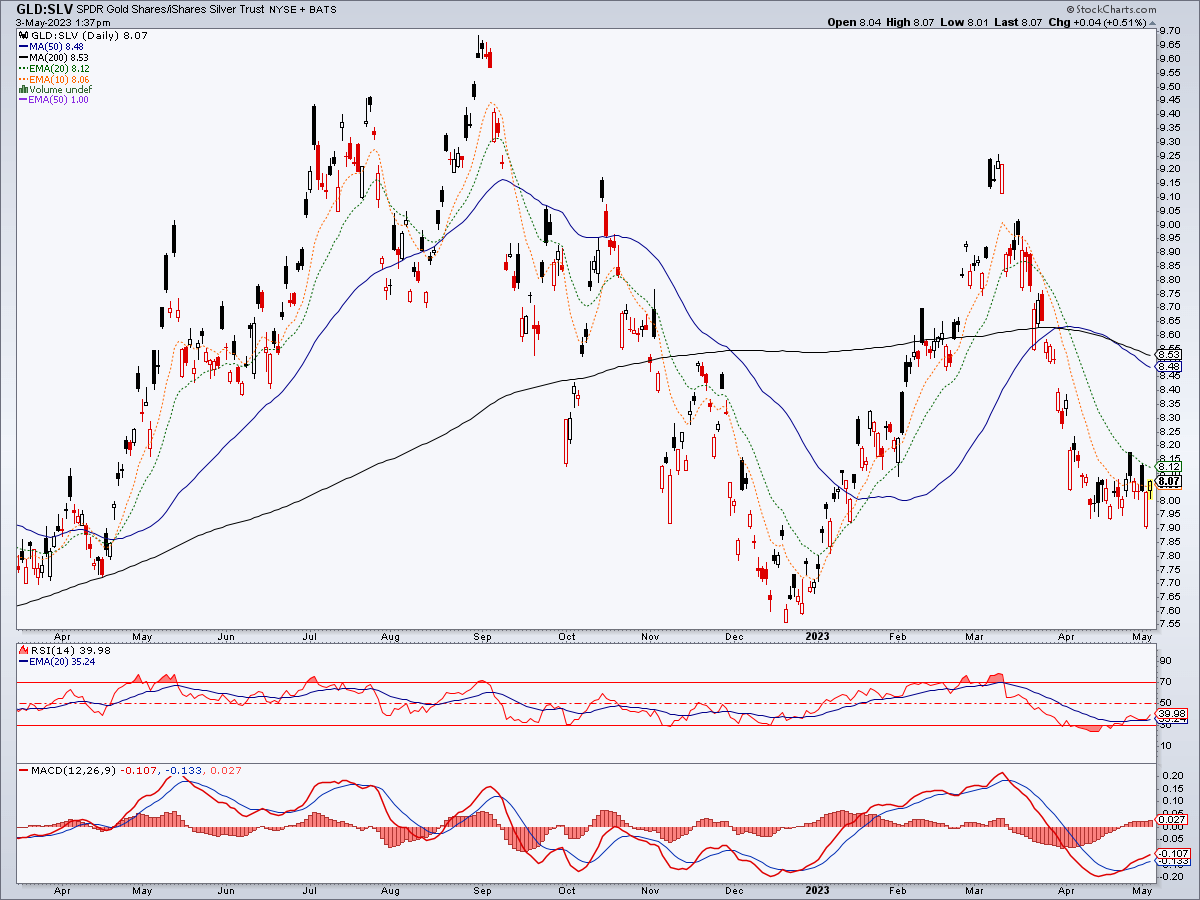Screen dimensions: 1200x900
Task: Click the 9.70 price axis label
Action: [1169, 31]
